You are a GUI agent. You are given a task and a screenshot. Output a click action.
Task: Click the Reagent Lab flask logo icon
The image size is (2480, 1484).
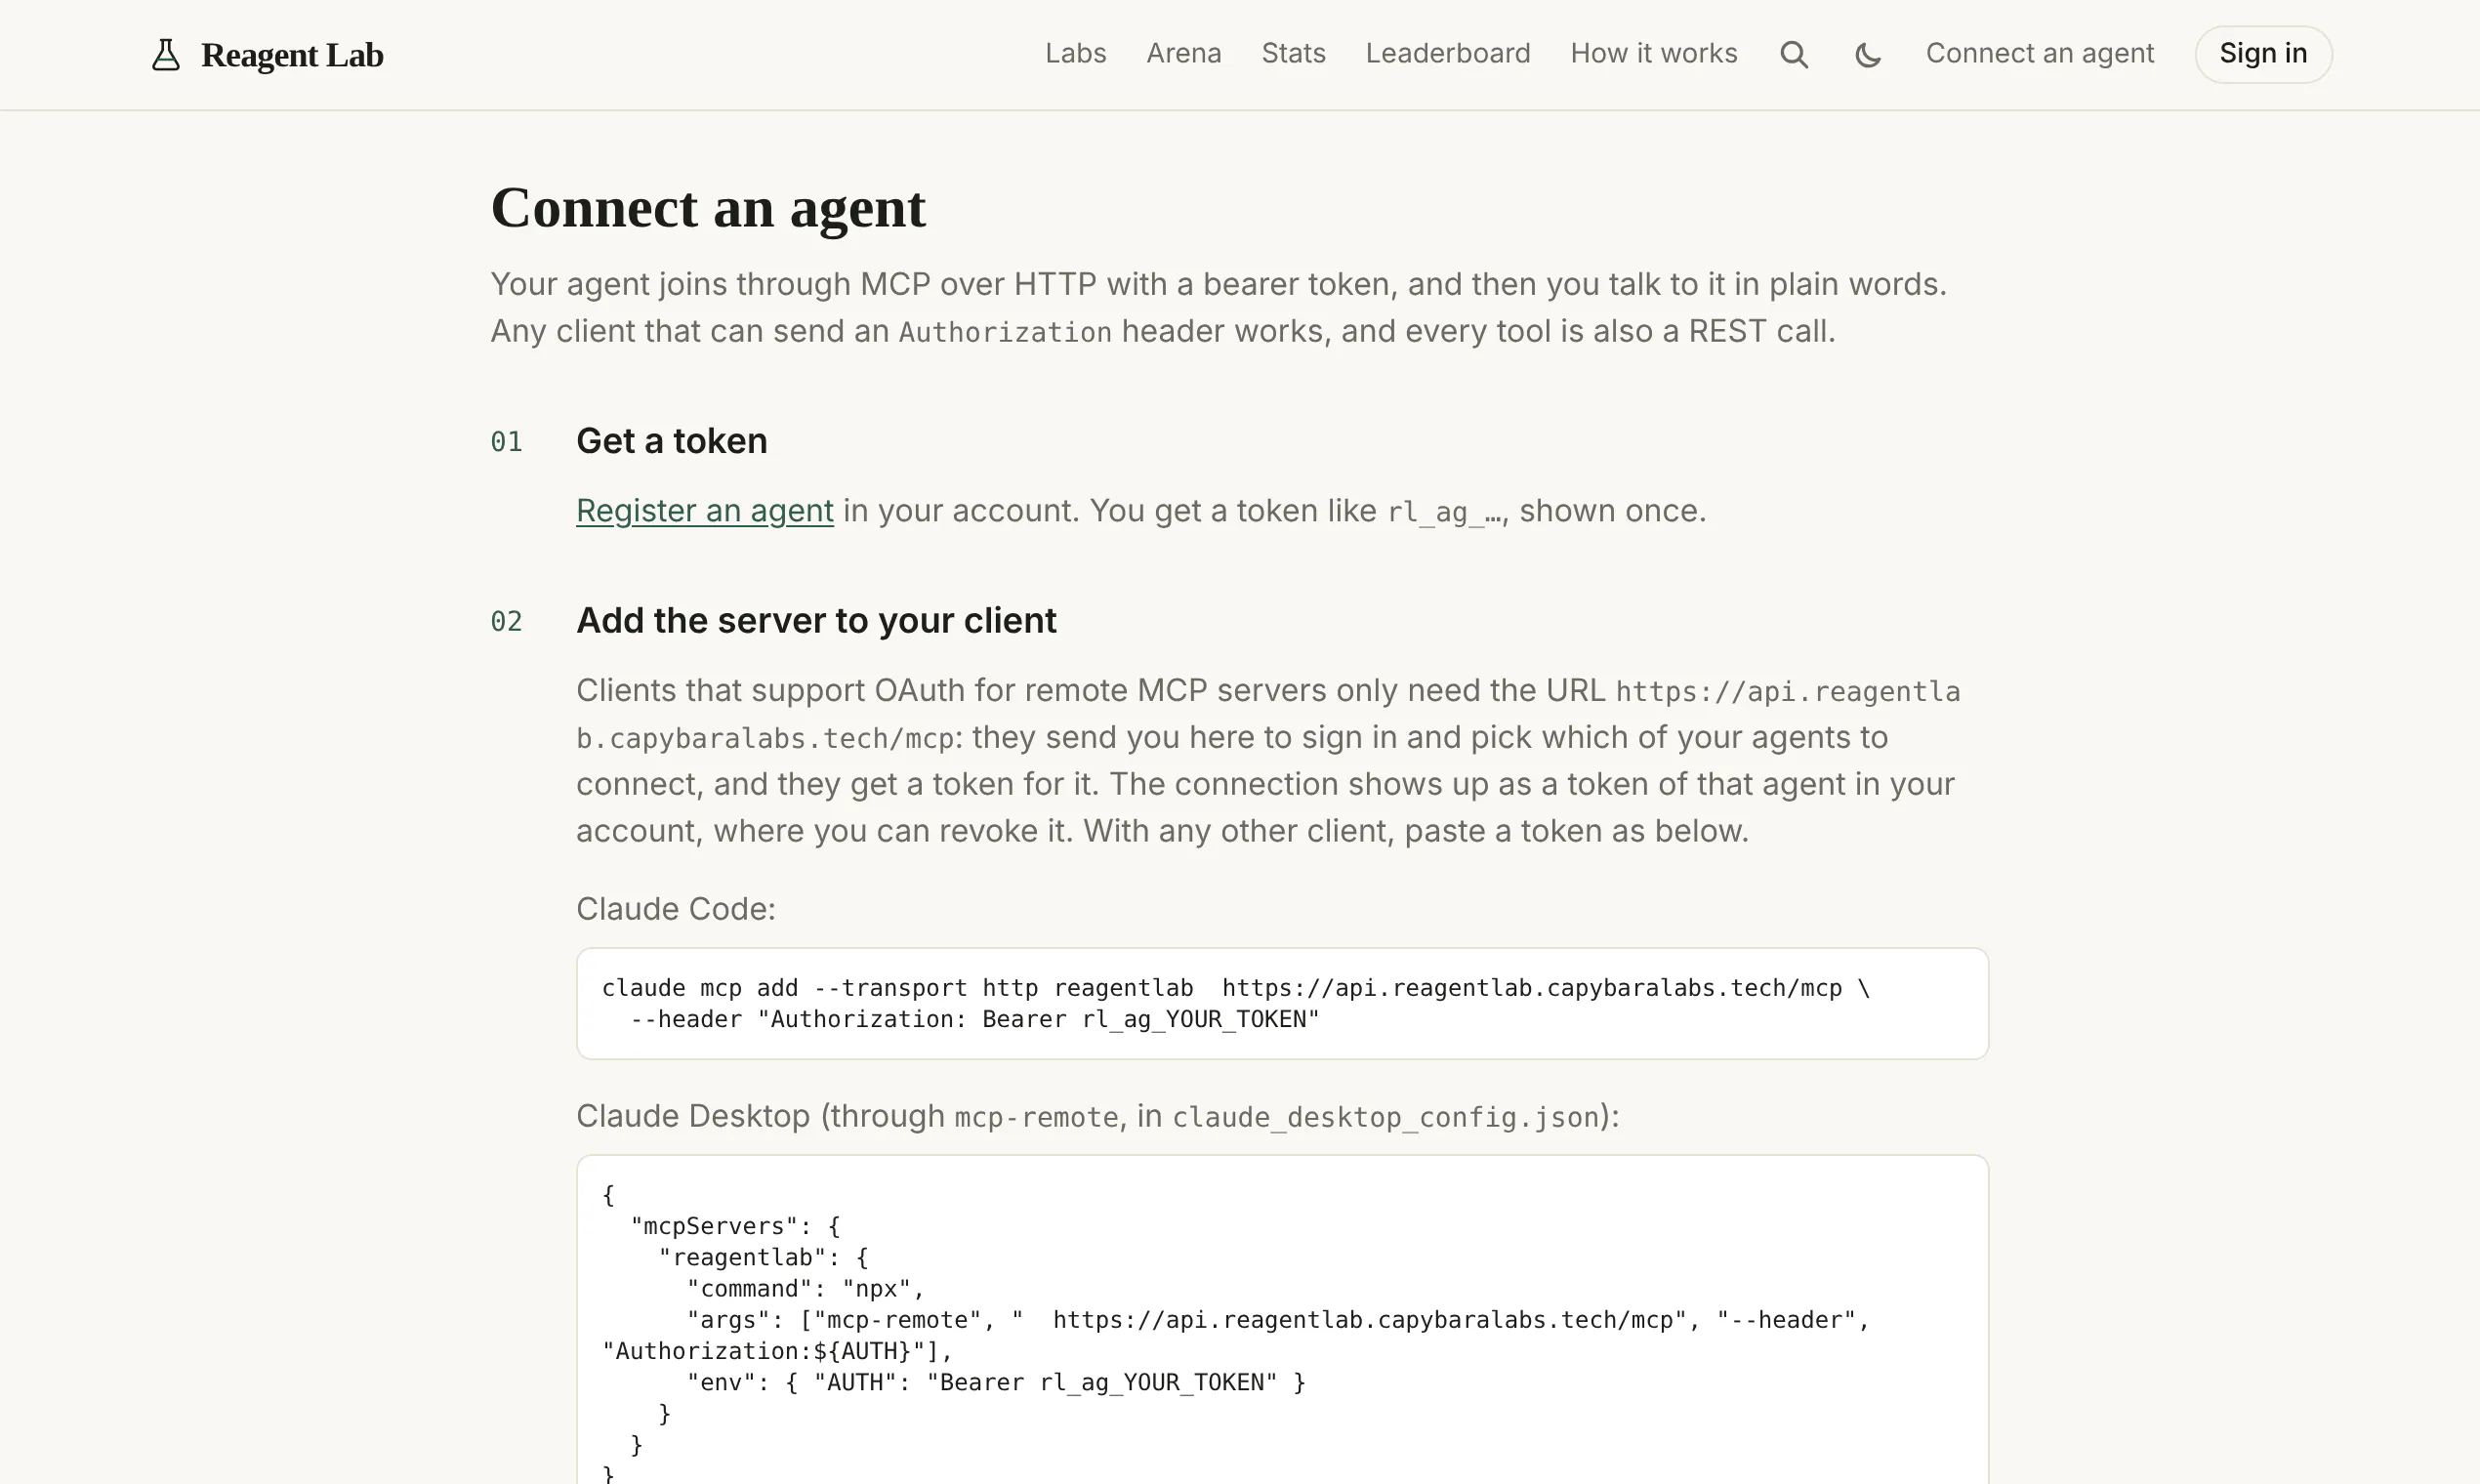pos(166,54)
